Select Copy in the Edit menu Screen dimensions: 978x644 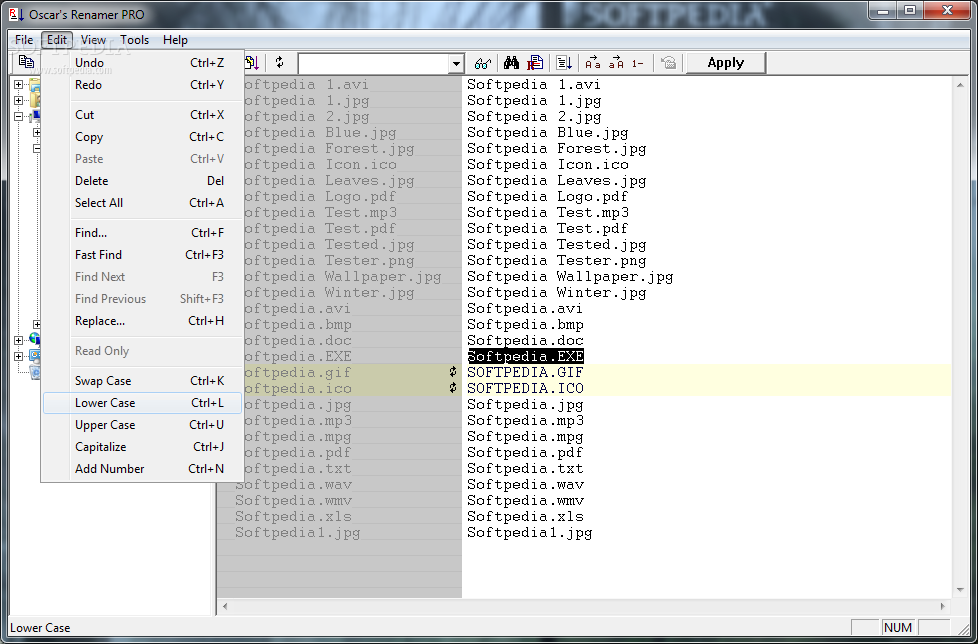tap(142, 137)
